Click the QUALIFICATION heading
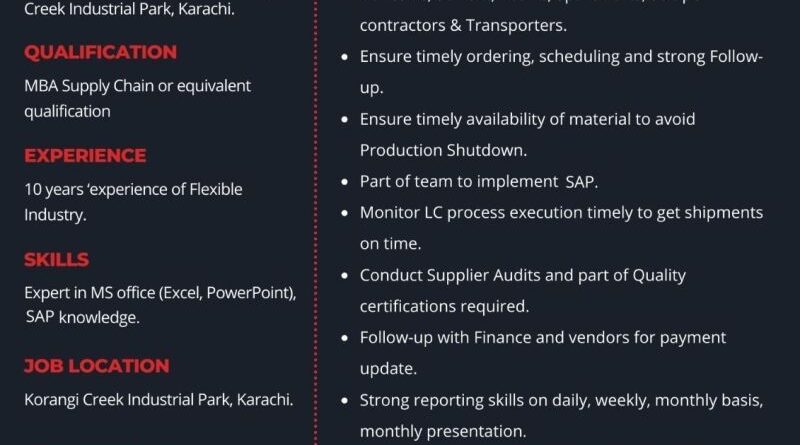Screen dimensions: 800x445 [100, 52]
